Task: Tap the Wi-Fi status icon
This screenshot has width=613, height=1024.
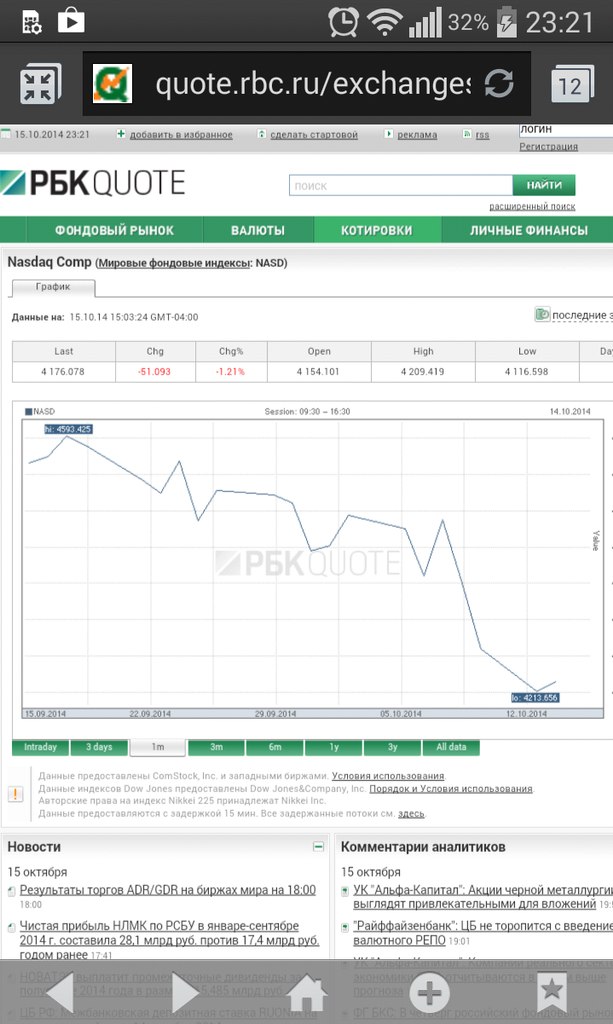Action: [385, 22]
